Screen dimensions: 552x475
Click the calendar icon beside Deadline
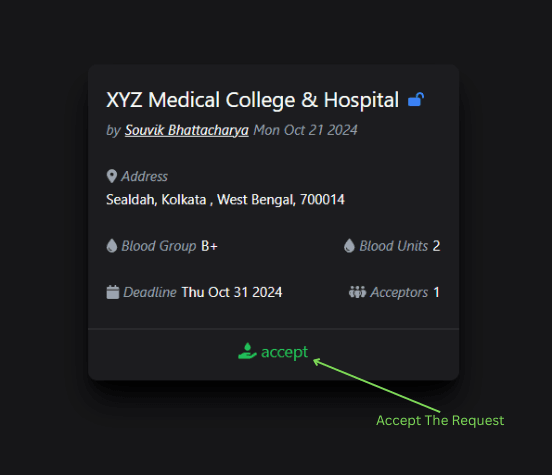pos(113,292)
